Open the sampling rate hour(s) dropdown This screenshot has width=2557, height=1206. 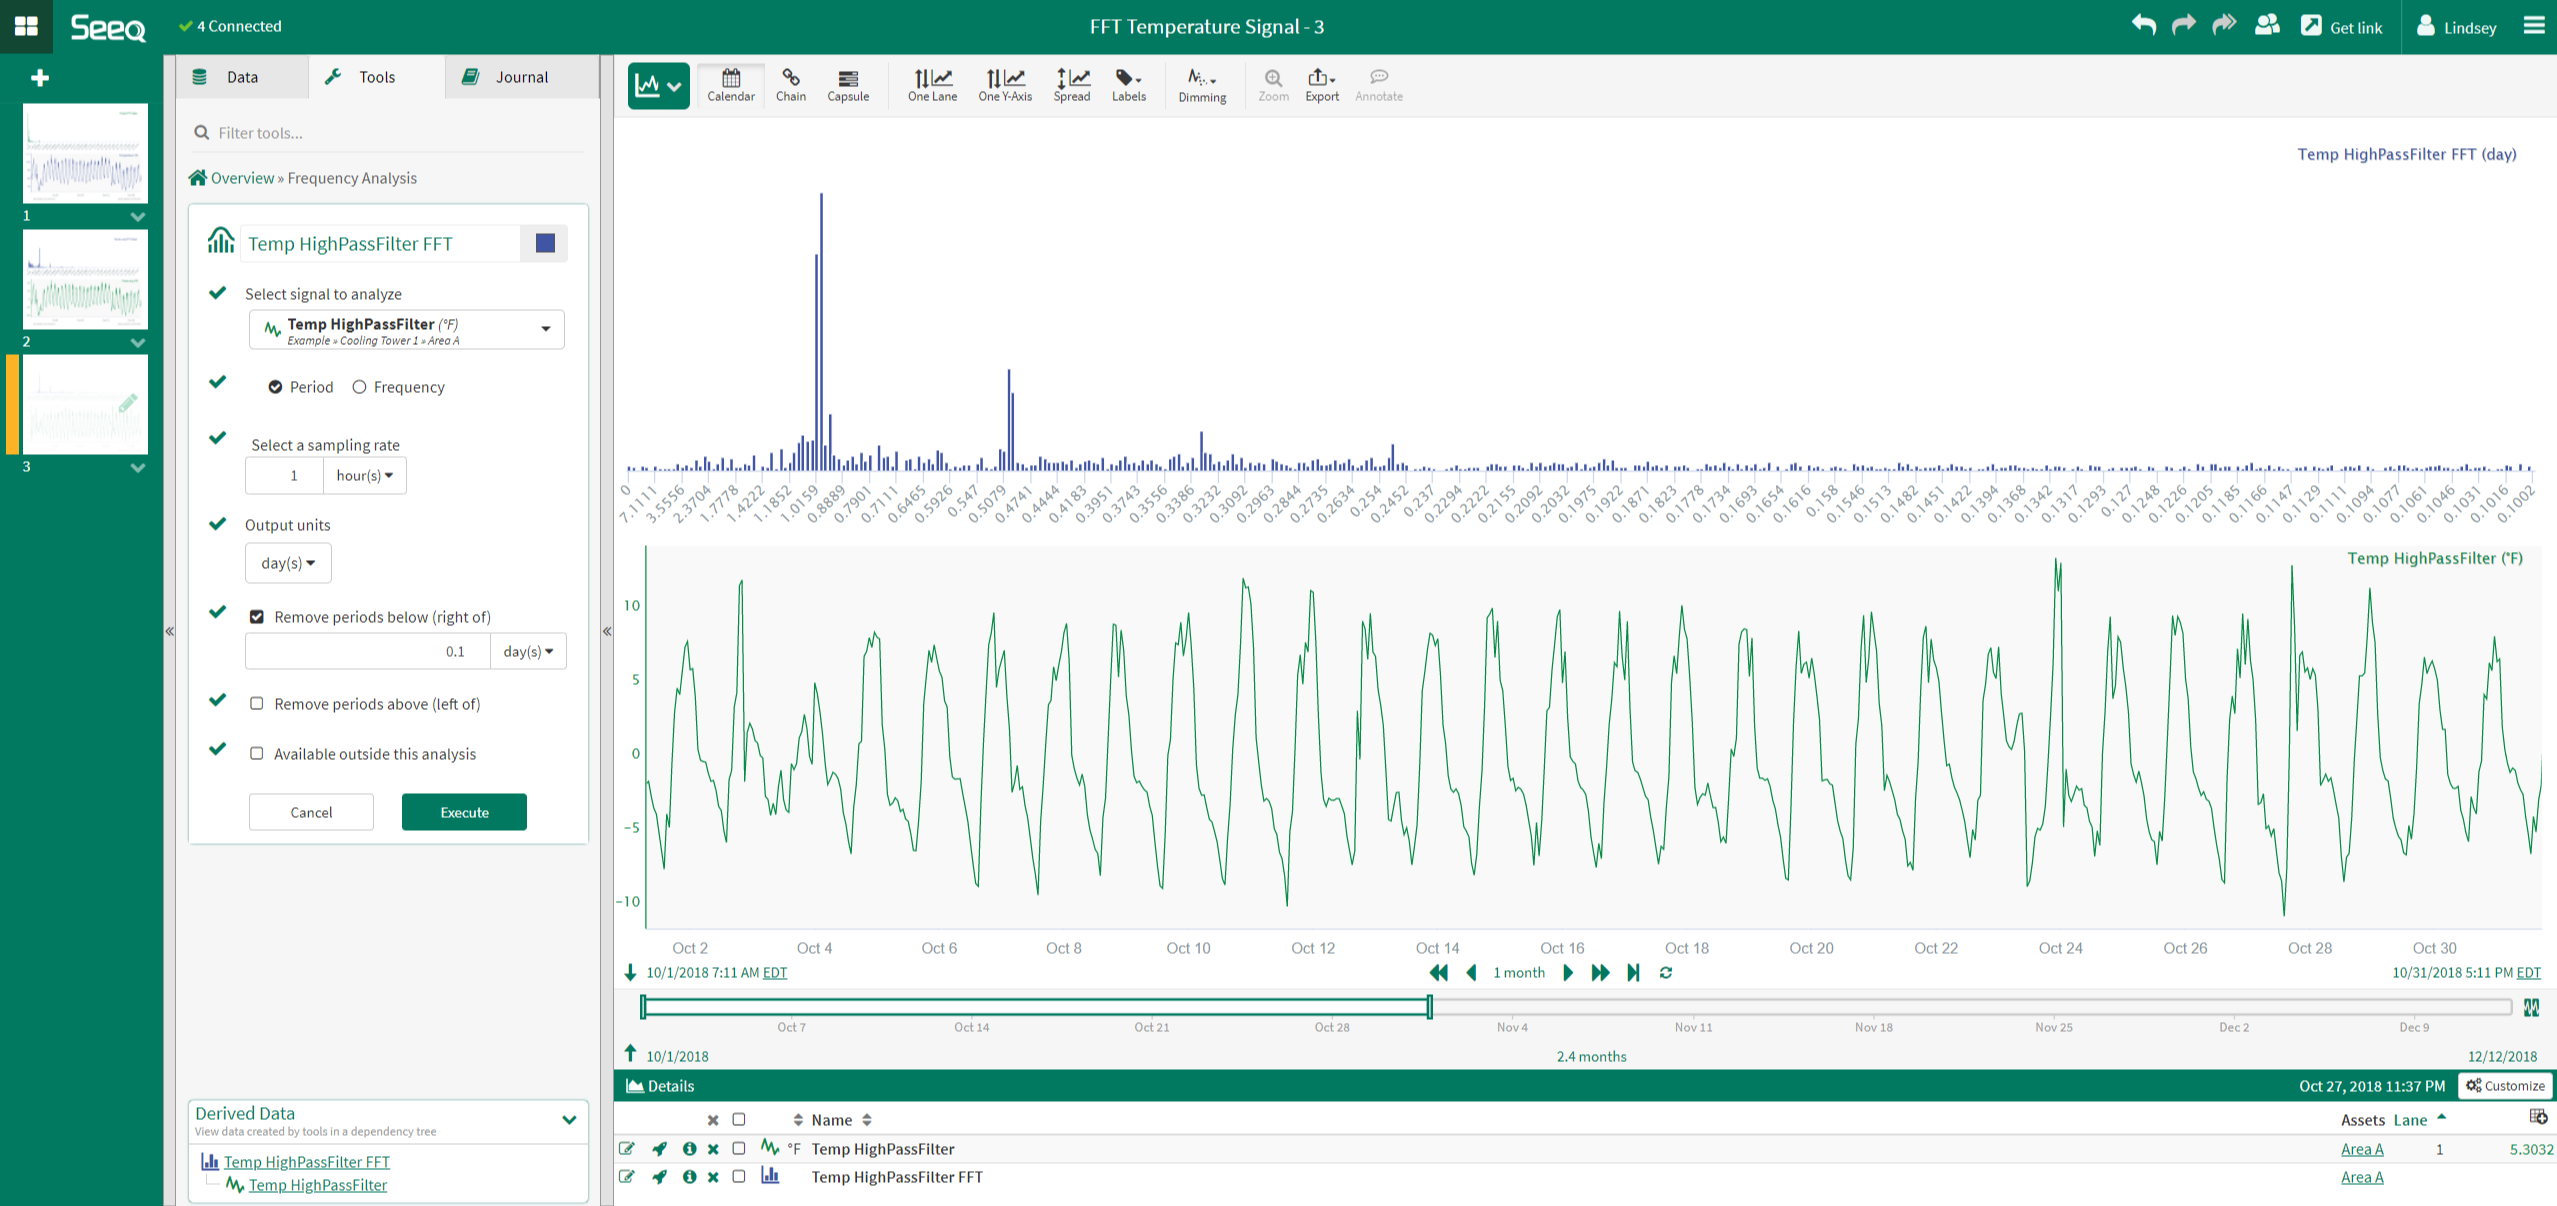pos(364,475)
